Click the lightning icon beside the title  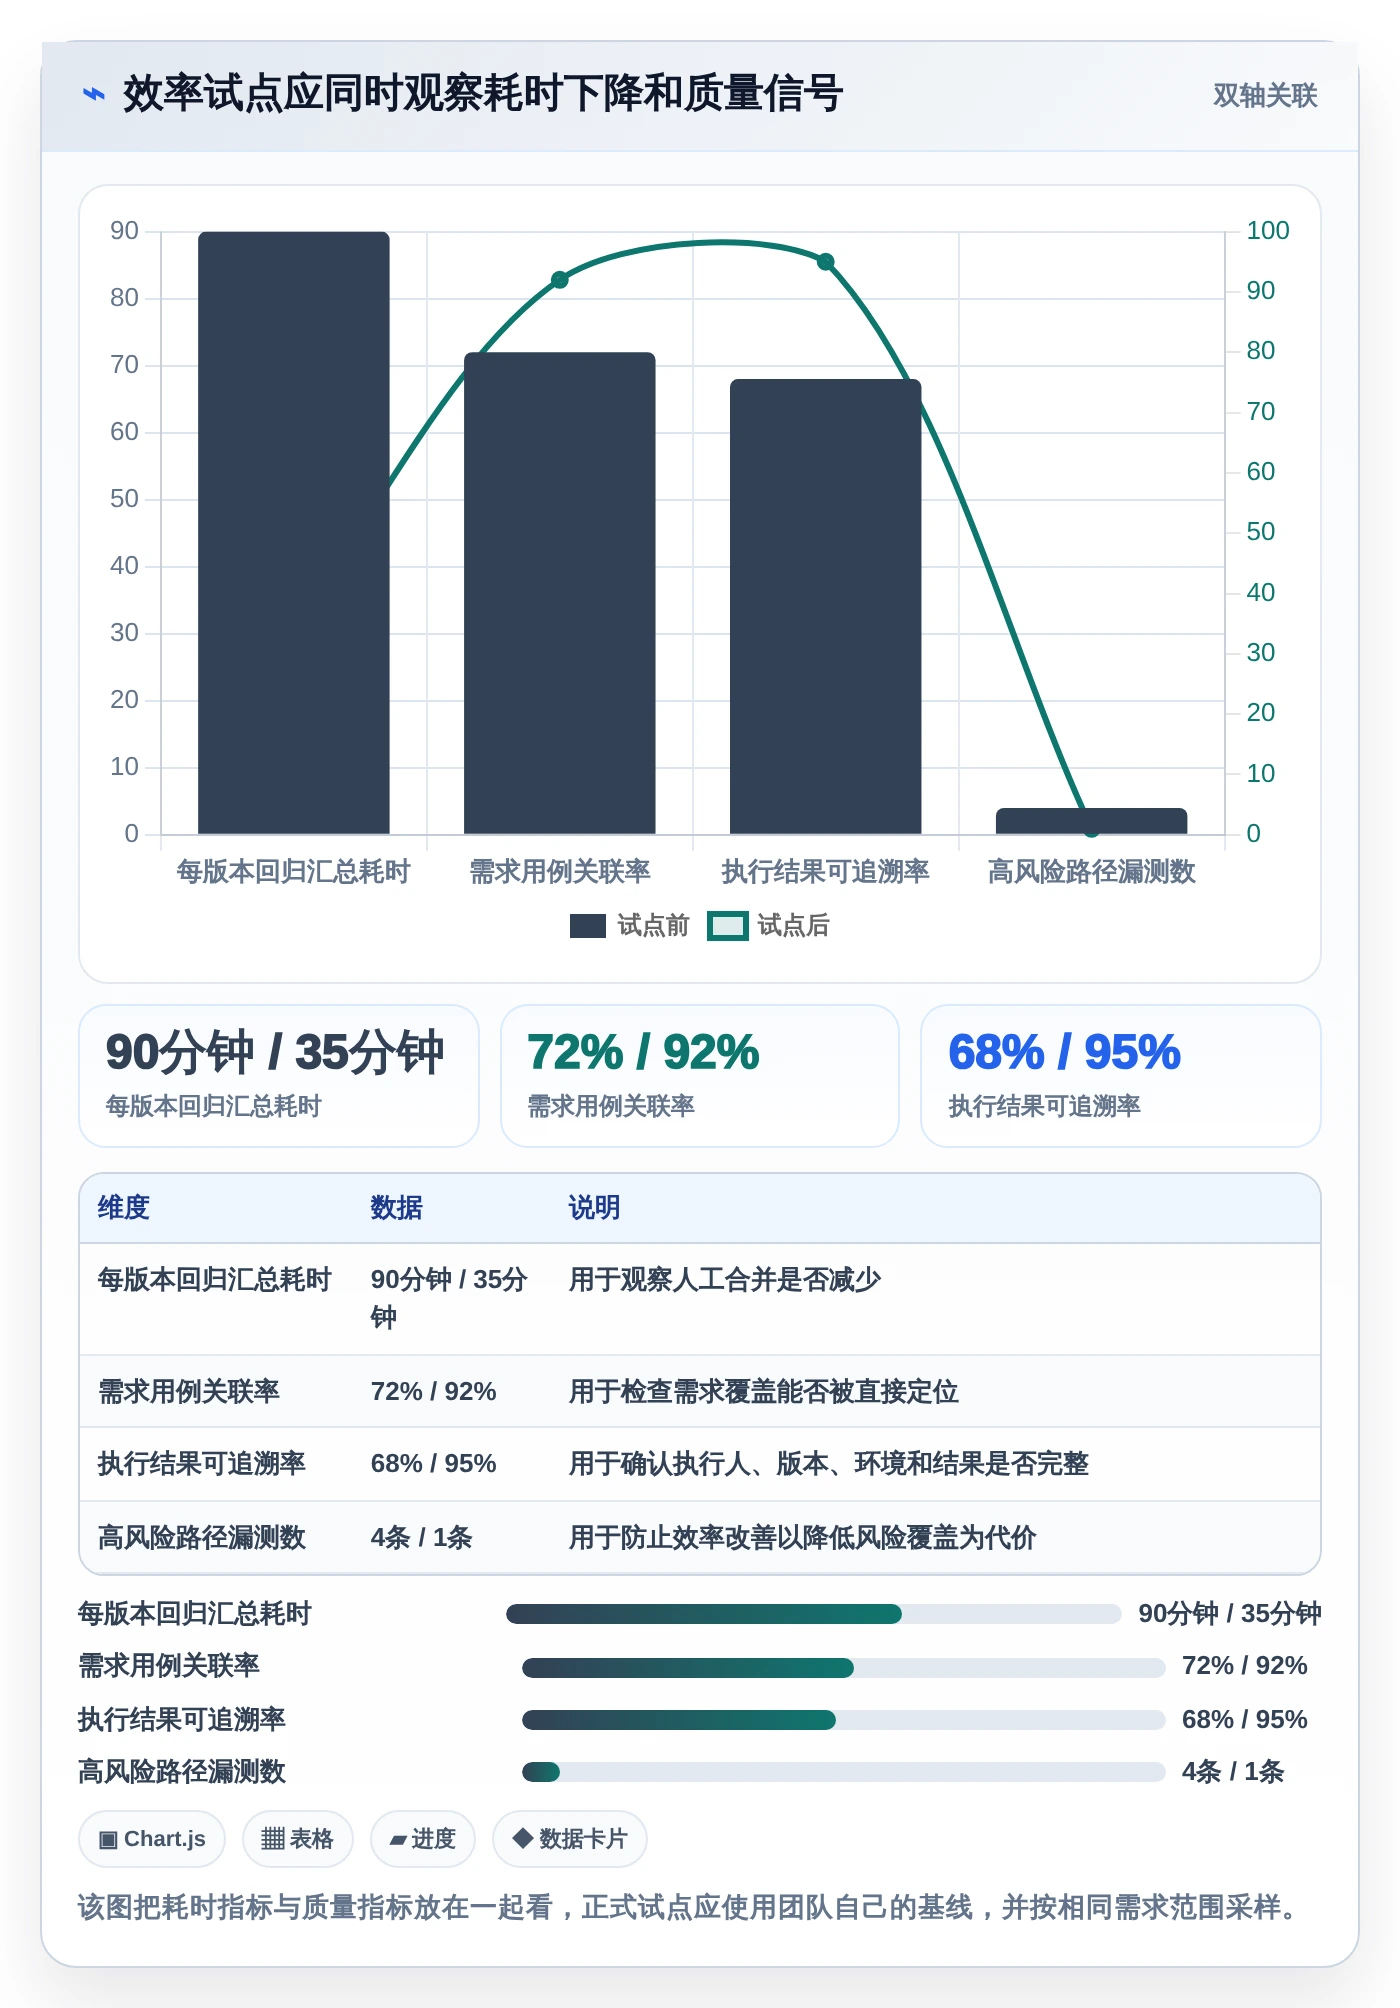tap(94, 95)
